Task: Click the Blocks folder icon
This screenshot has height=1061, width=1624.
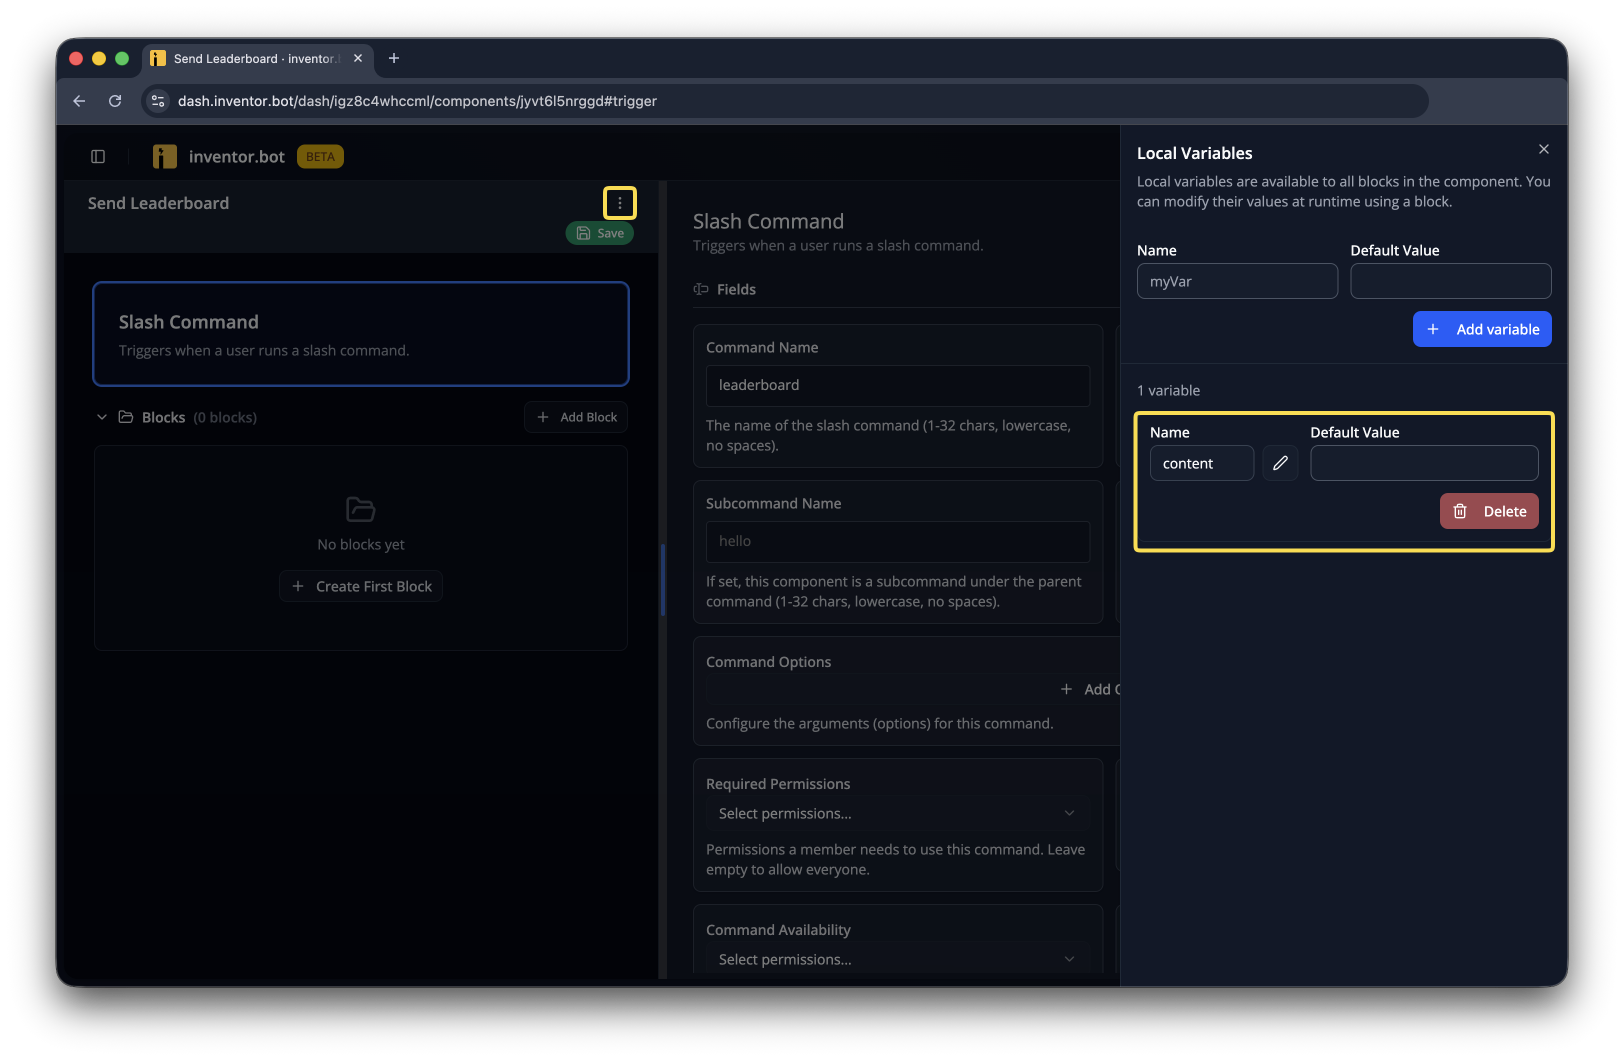Action: coord(126,417)
